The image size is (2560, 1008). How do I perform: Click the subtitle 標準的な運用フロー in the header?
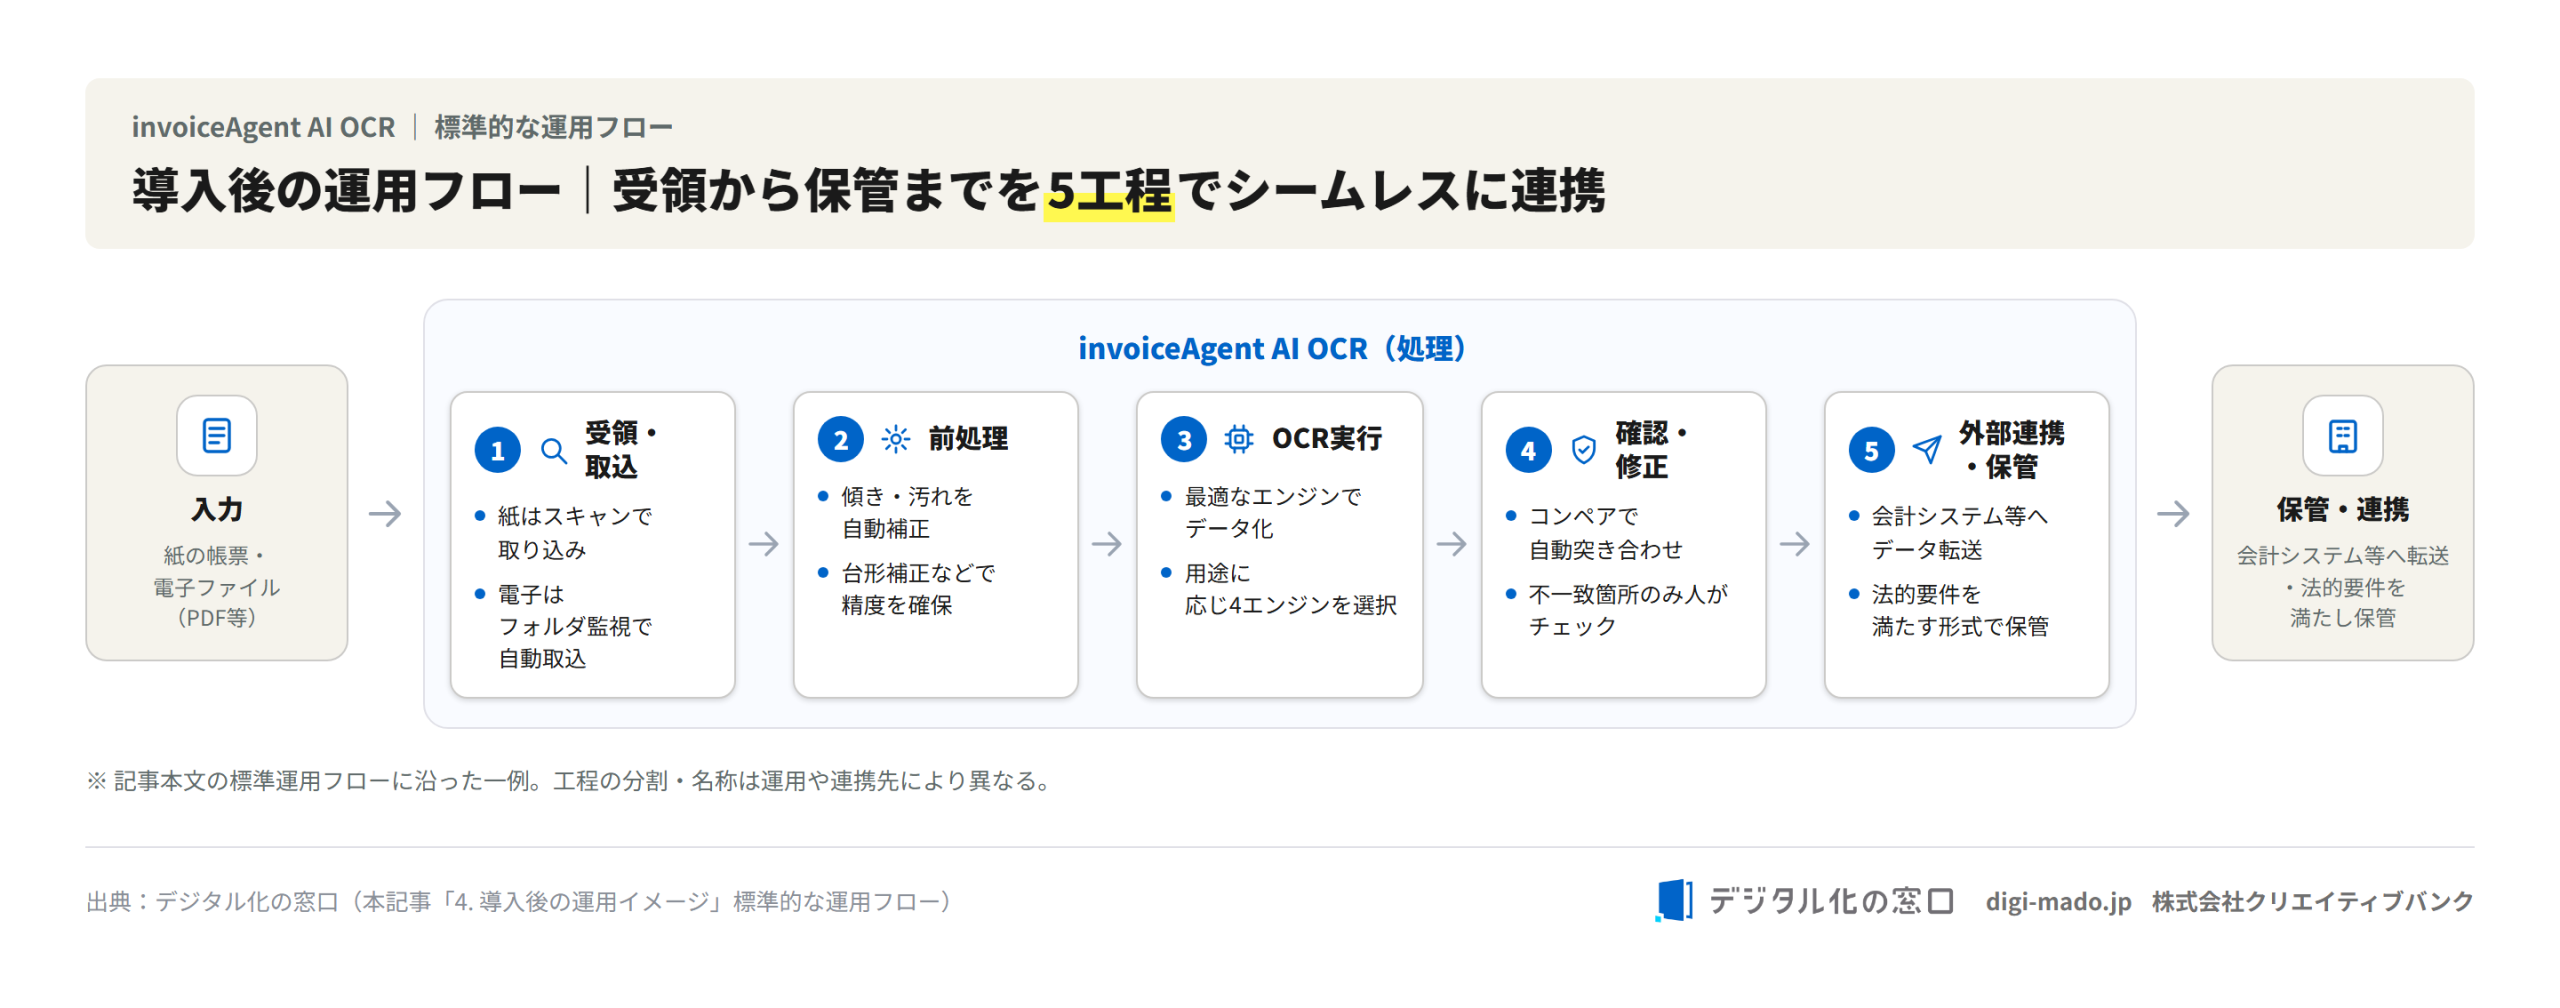coord(553,127)
